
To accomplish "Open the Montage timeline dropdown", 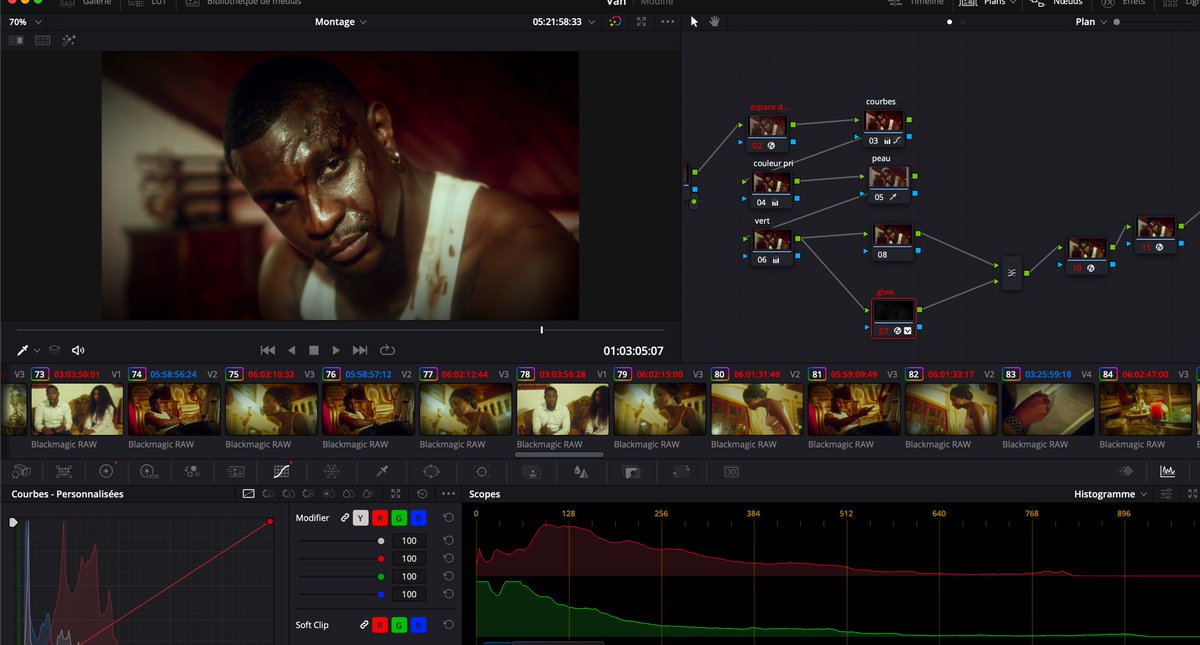I will tap(341, 21).
